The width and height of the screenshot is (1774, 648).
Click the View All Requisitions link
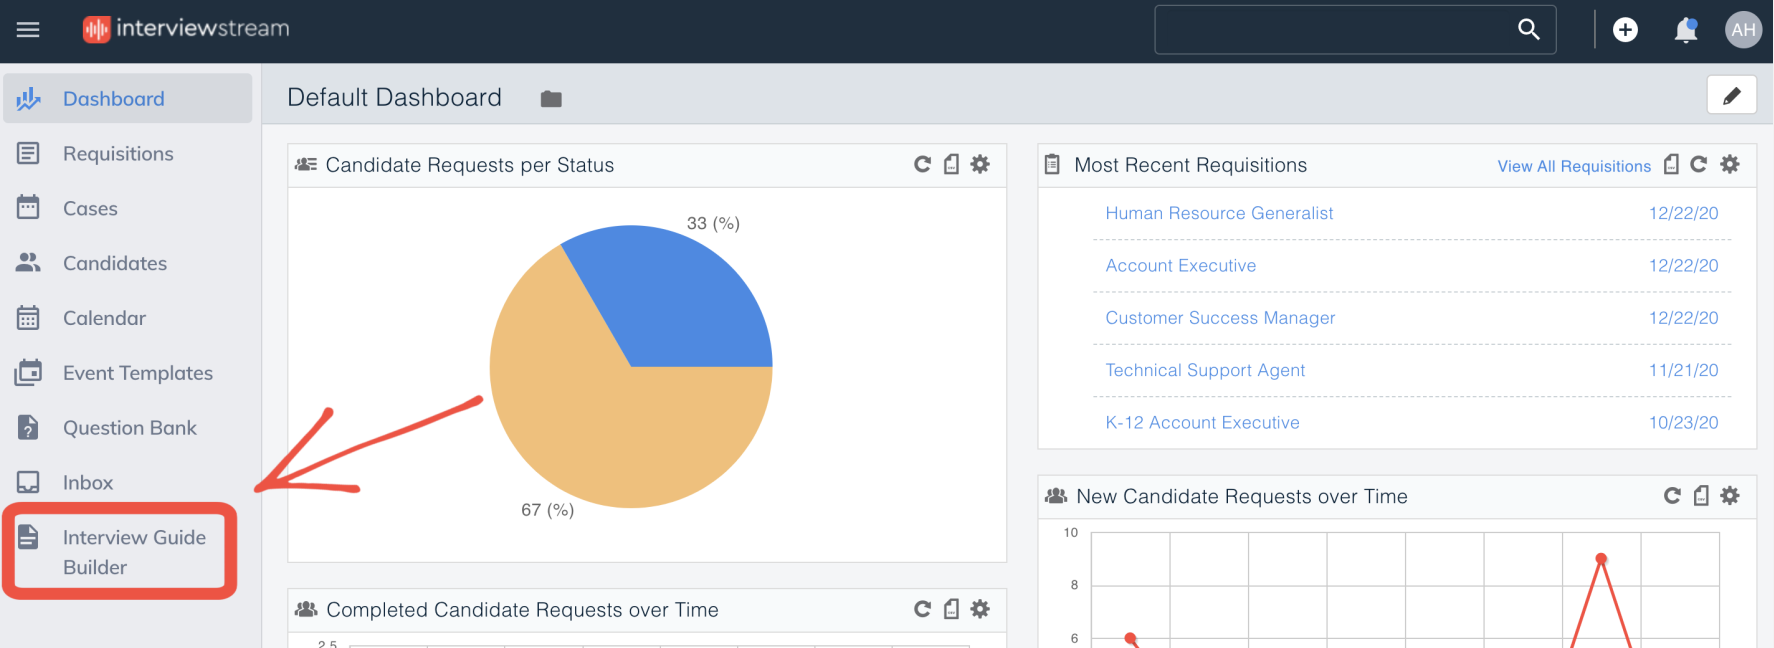[x=1574, y=166]
